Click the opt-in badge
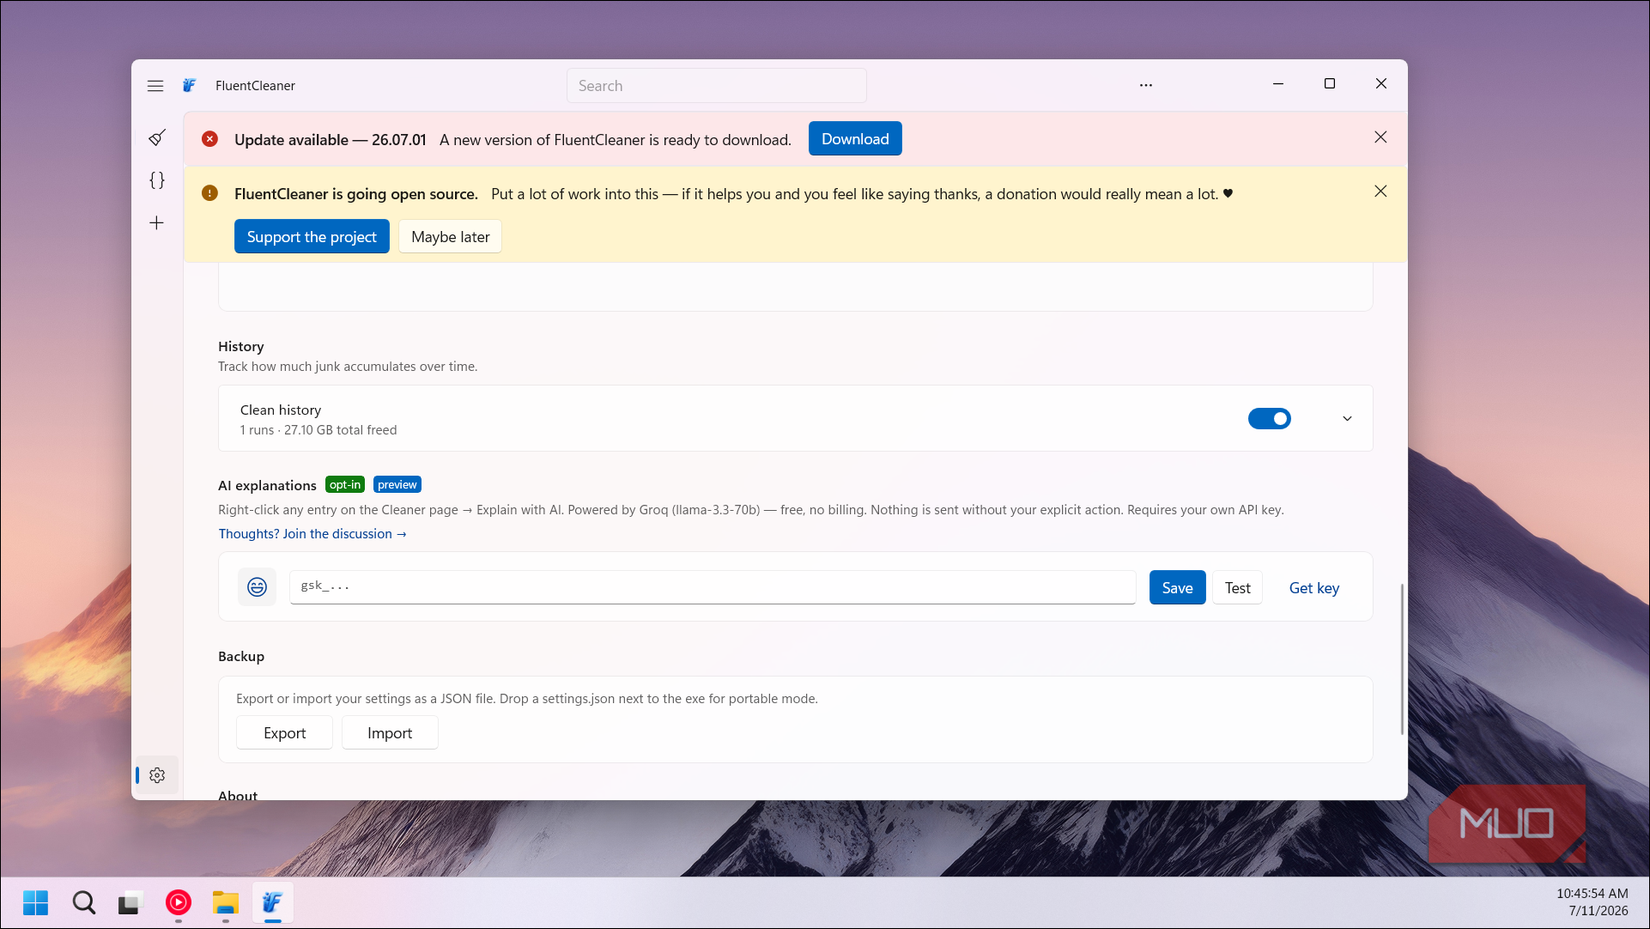The height and width of the screenshot is (929, 1650). pyautogui.click(x=345, y=485)
